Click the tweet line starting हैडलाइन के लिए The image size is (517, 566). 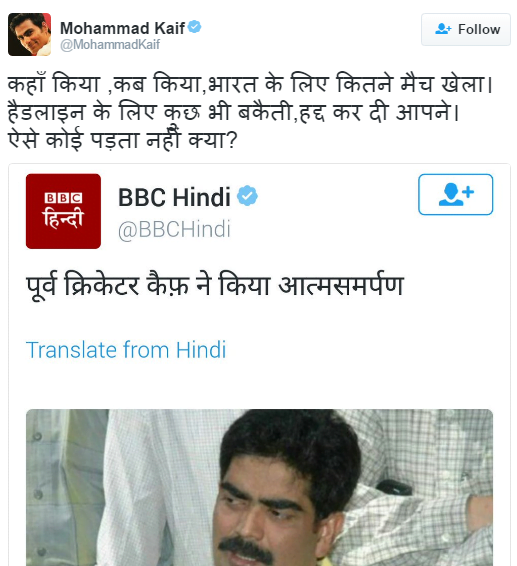tap(233, 112)
